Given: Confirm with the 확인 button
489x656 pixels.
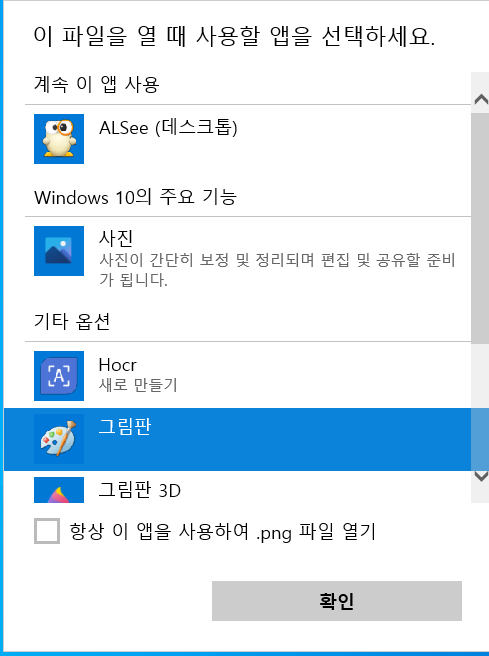Looking at the screenshot, I should pyautogui.click(x=337, y=601).
